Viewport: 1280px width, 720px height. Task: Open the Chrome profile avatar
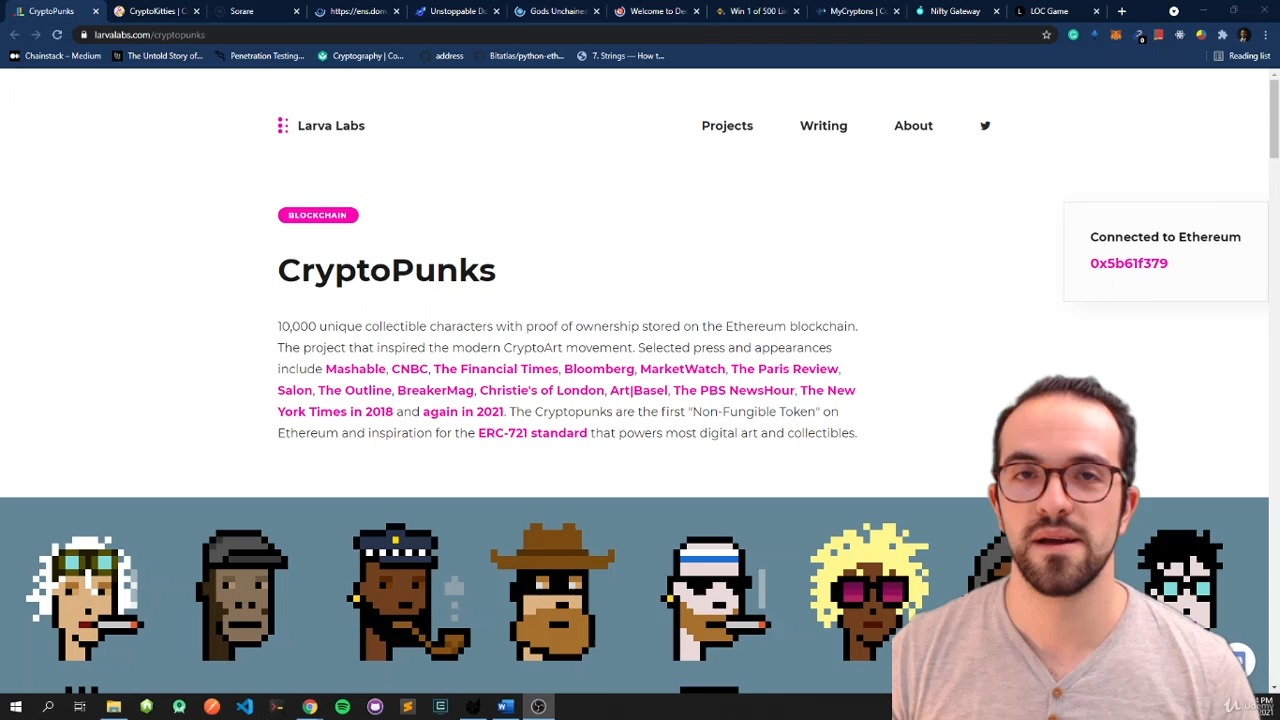click(1244, 35)
